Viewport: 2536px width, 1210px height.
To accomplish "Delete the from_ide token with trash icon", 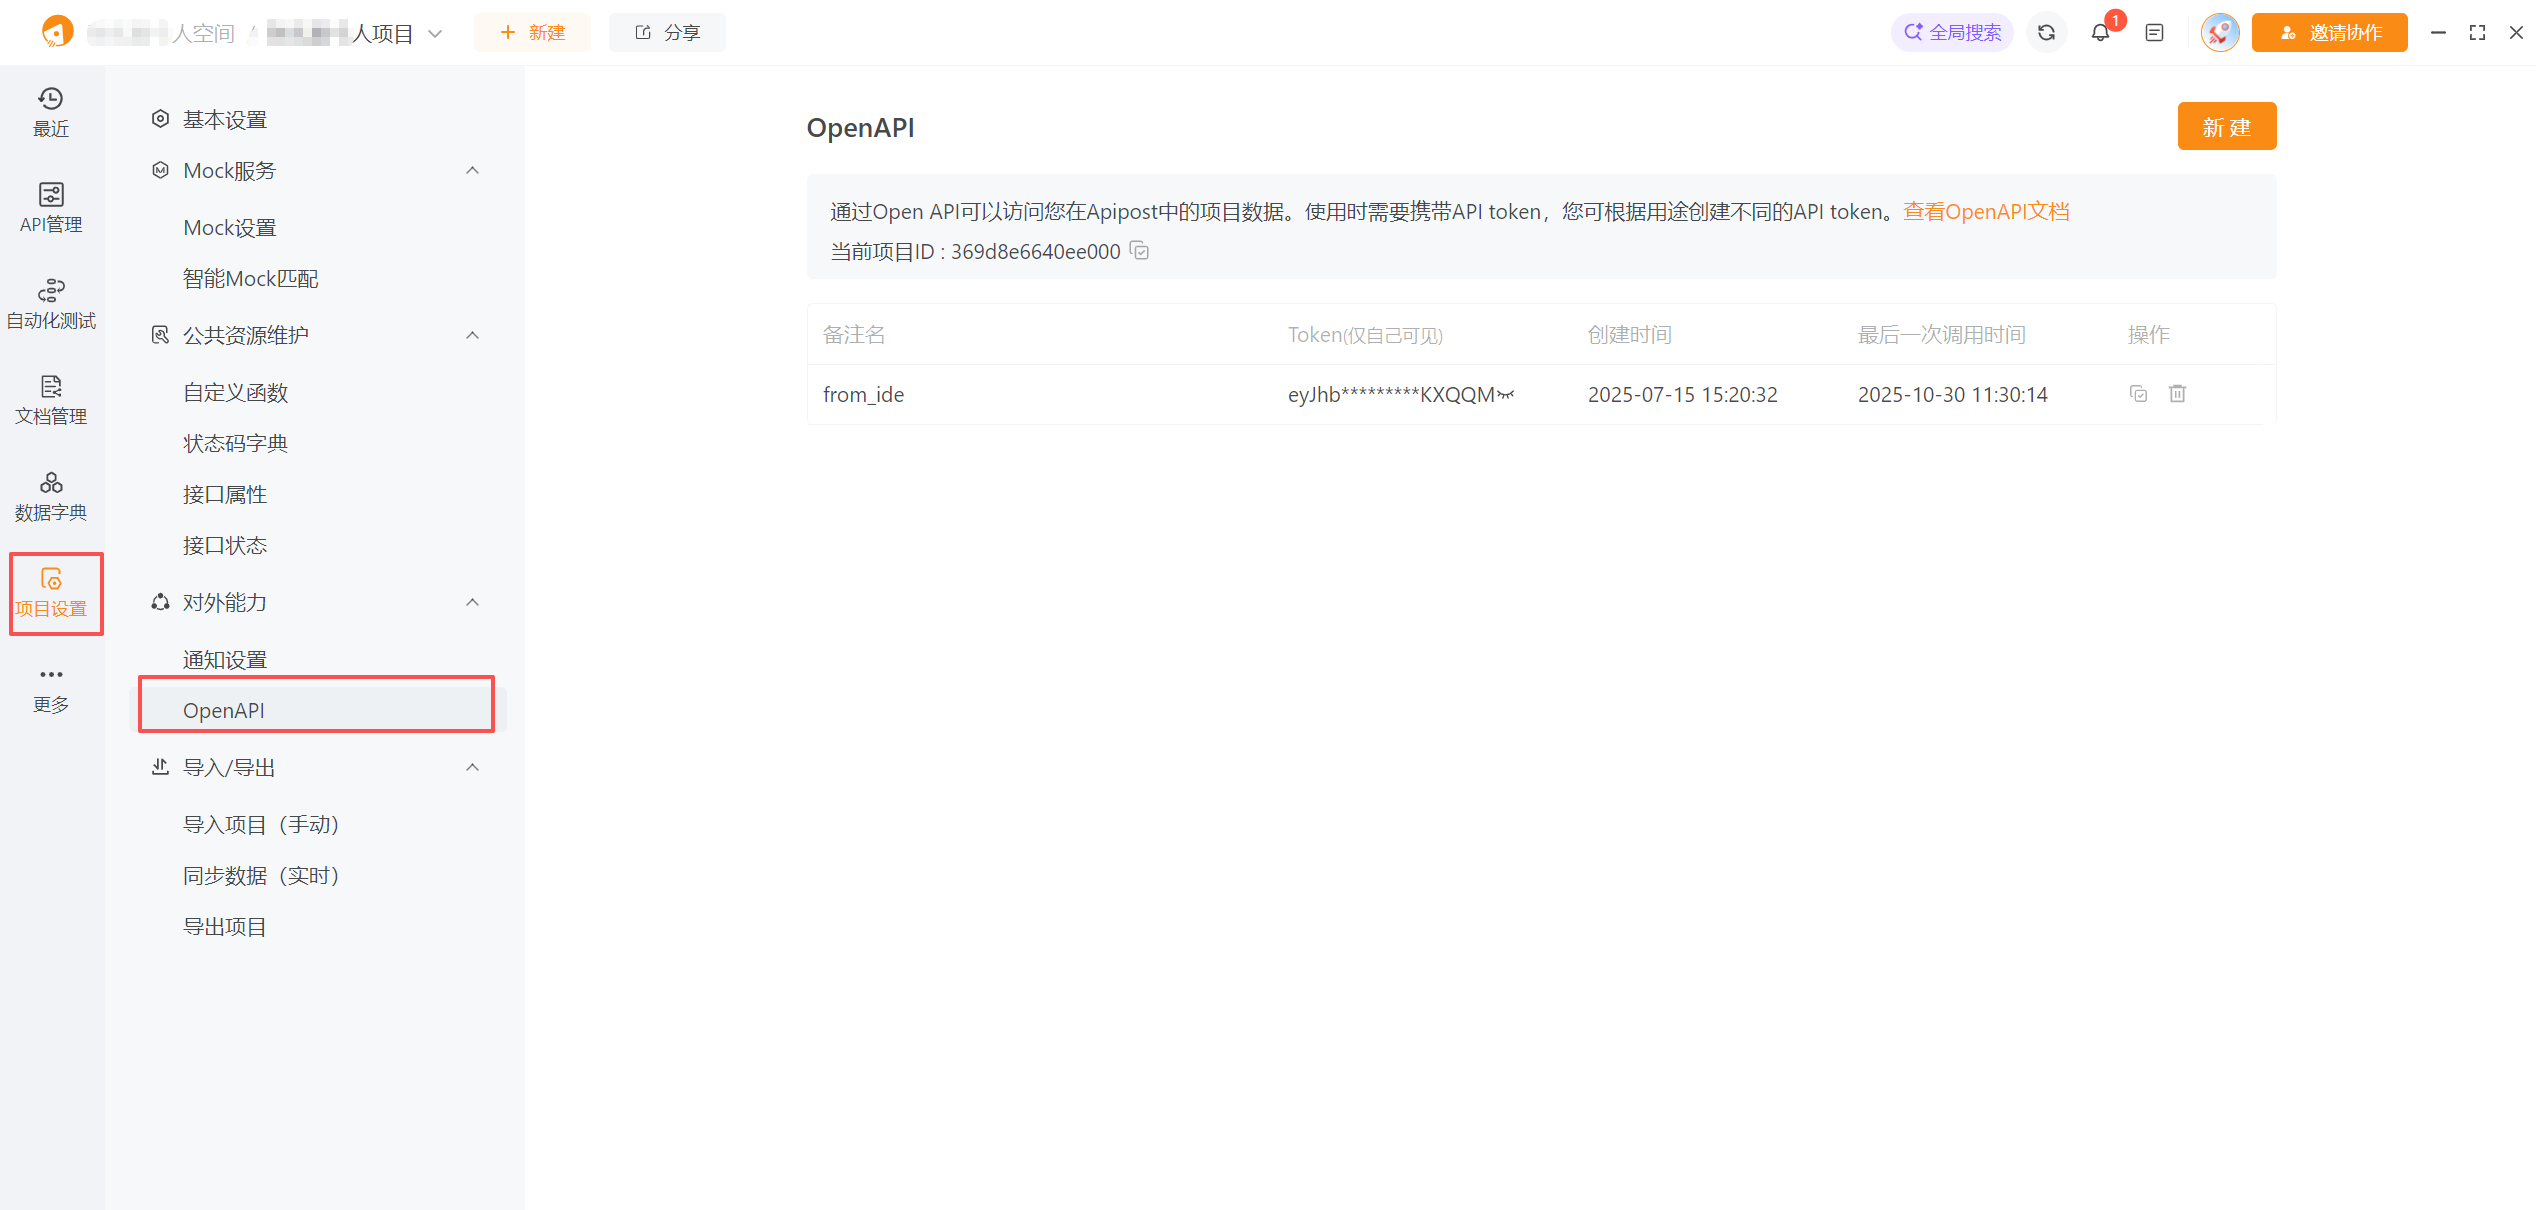I will coord(2177,394).
